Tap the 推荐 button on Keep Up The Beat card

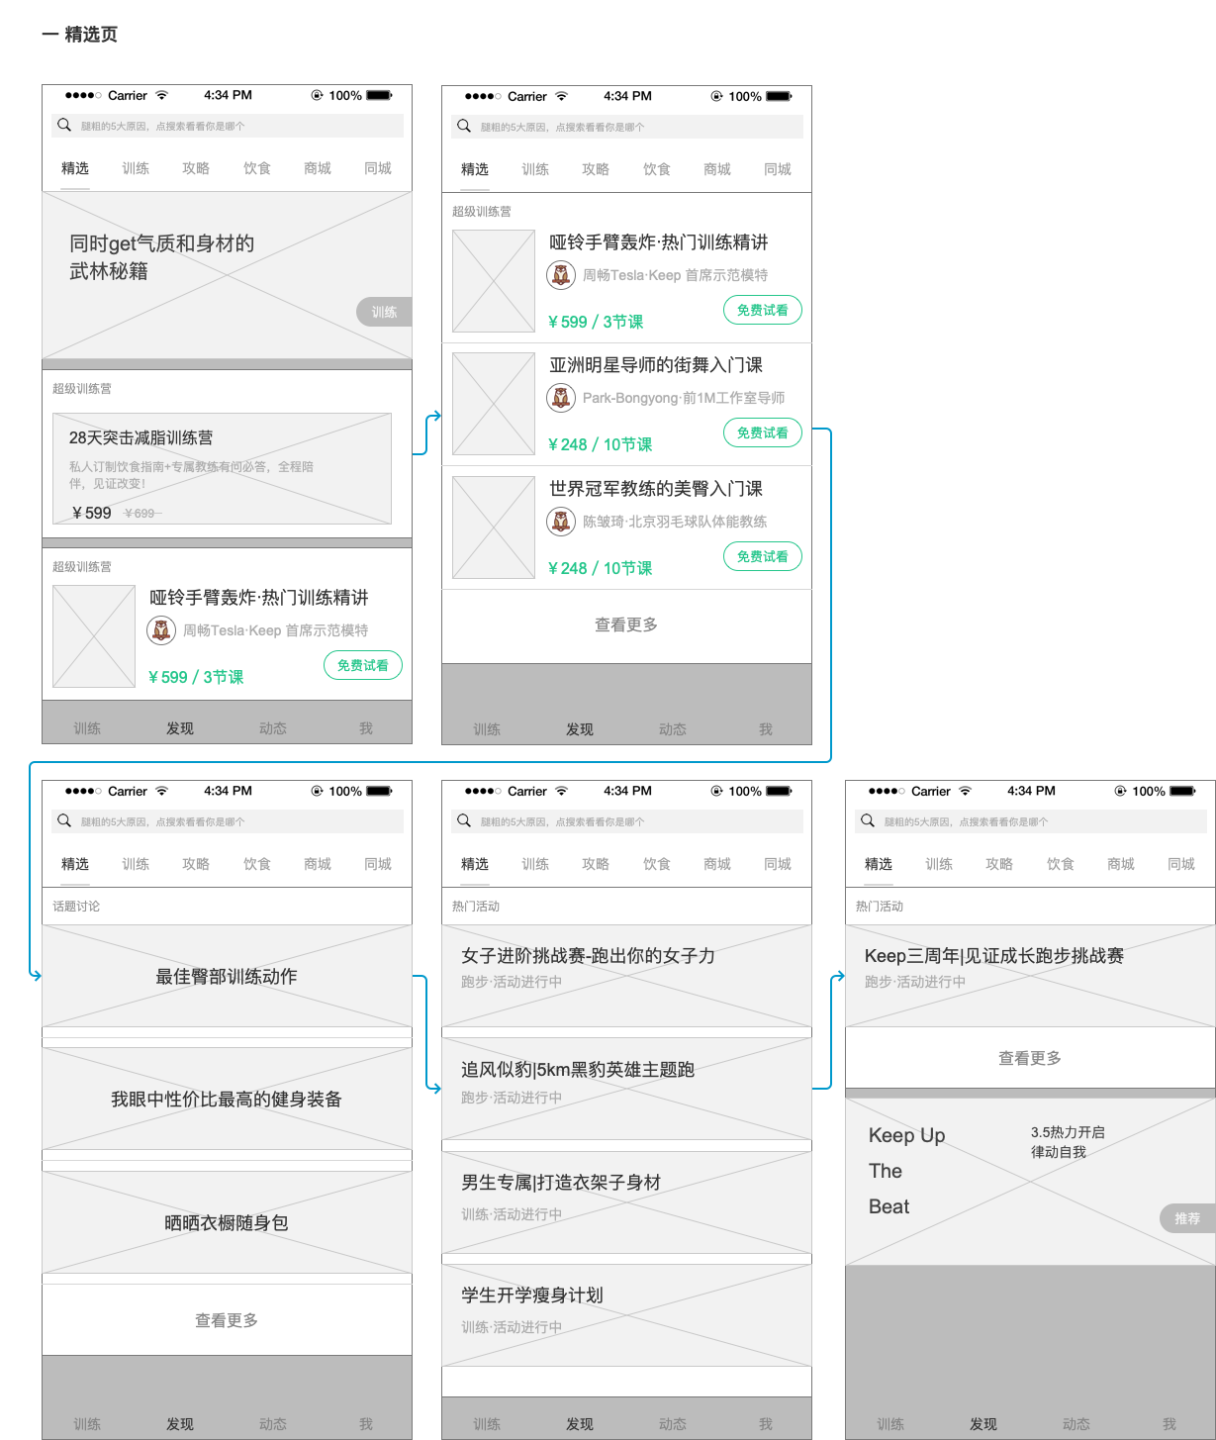1186,1218
